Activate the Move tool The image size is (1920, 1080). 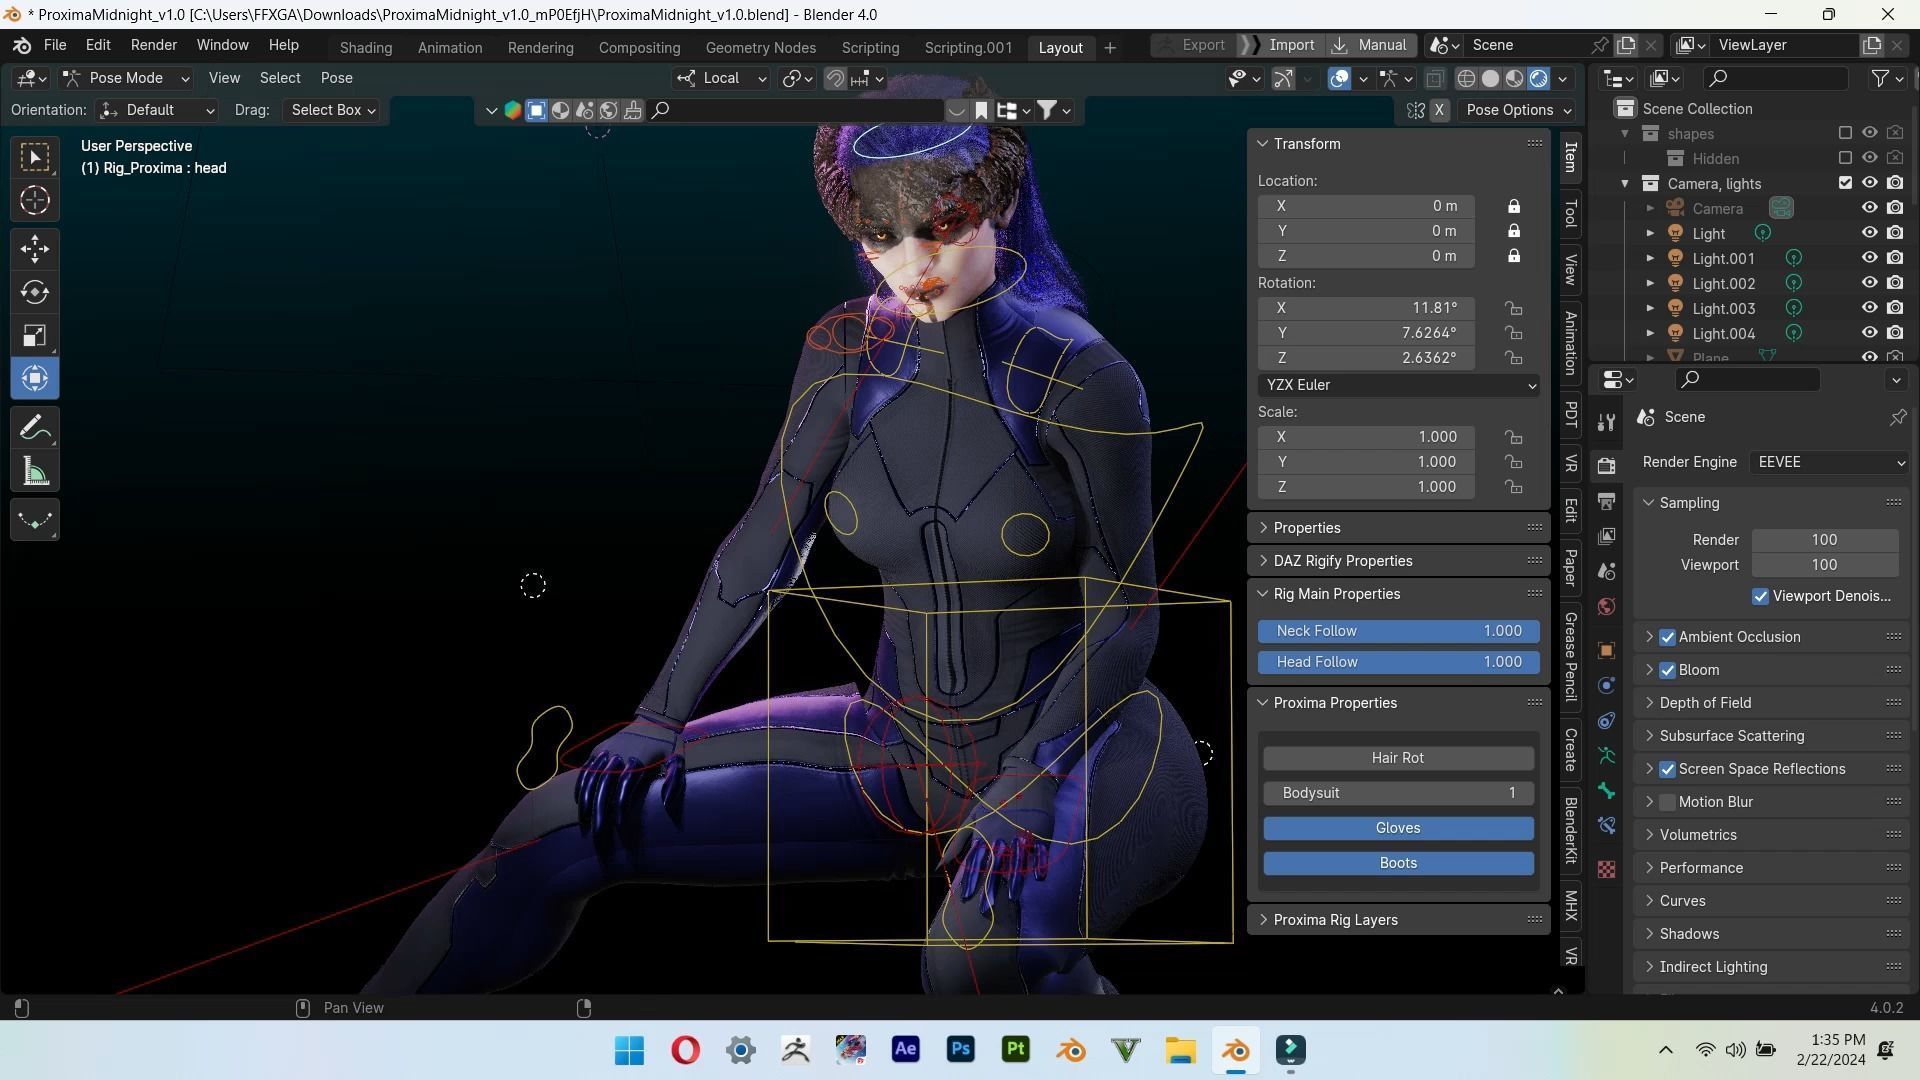pyautogui.click(x=35, y=248)
